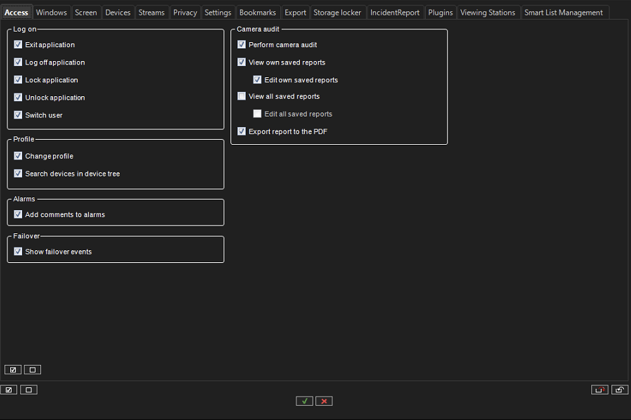
Task: Disable Search devices in device tree
Action: pyautogui.click(x=18, y=173)
